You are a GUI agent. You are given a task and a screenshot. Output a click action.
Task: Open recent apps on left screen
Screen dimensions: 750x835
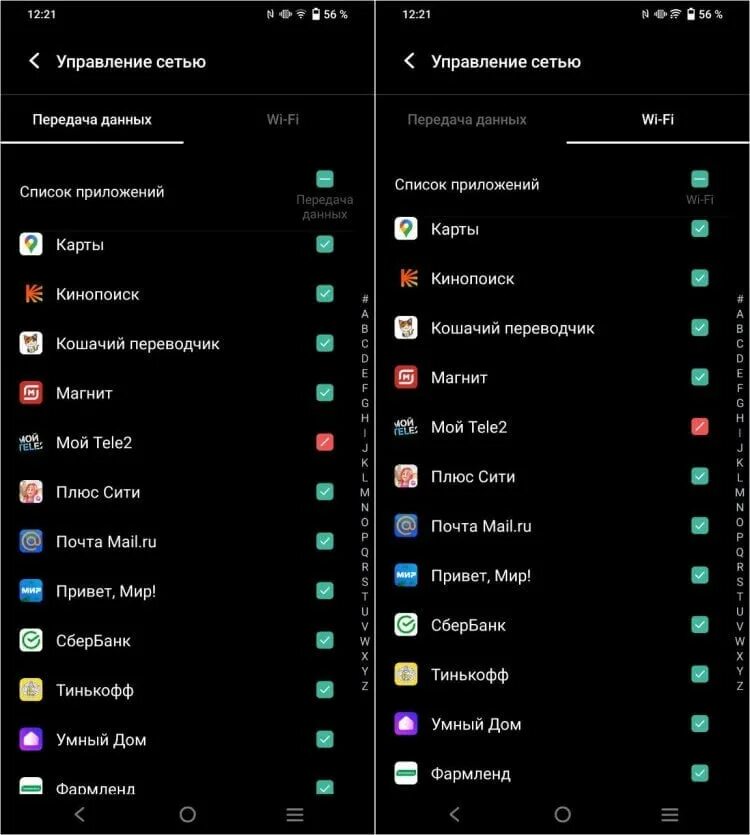coord(295,814)
